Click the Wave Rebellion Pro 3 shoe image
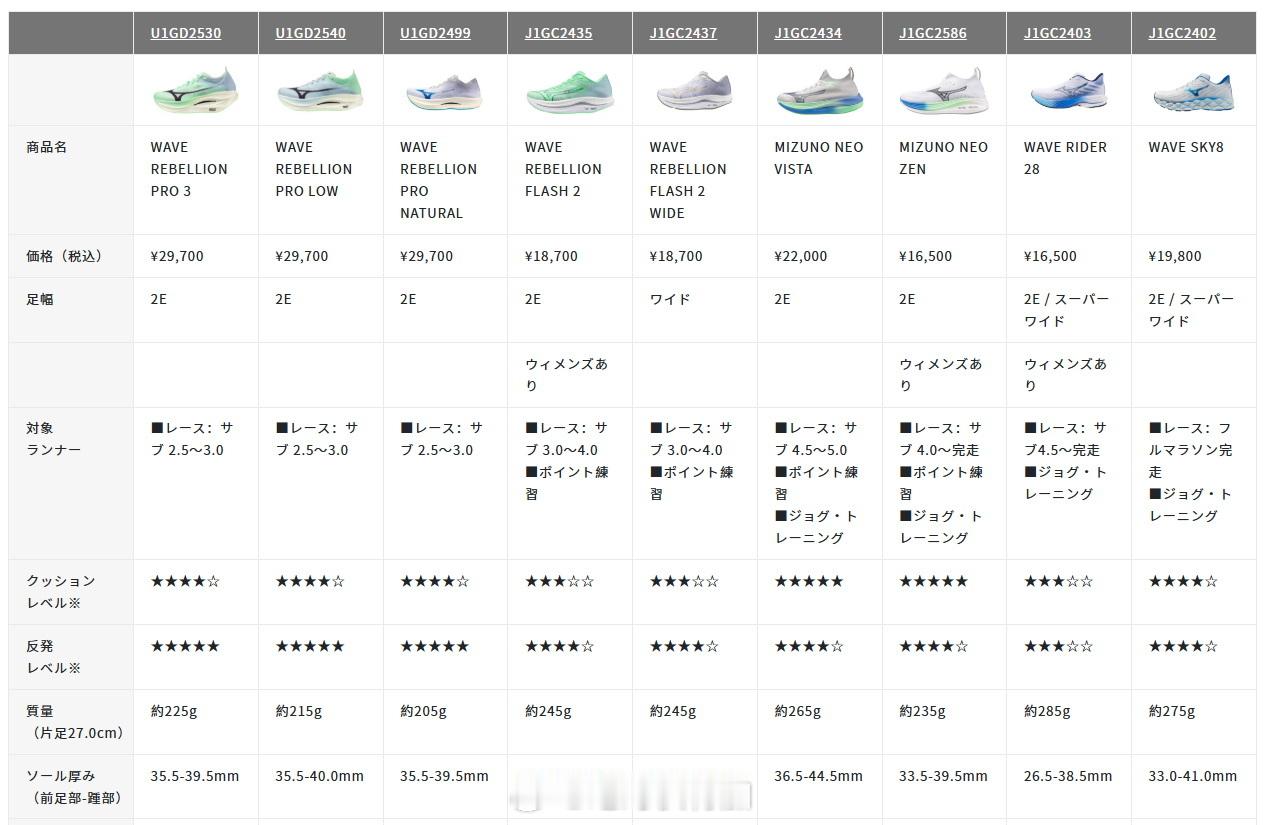This screenshot has height=825, width=1265. pyautogui.click(x=196, y=90)
